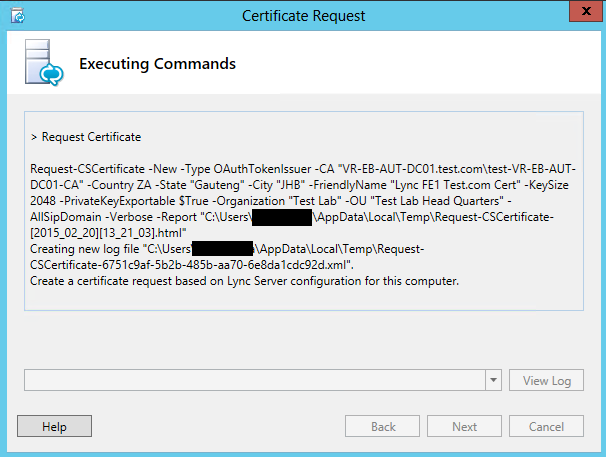This screenshot has width=606, height=457.
Task: Click the redacted username in the Report path
Action: click(x=282, y=215)
